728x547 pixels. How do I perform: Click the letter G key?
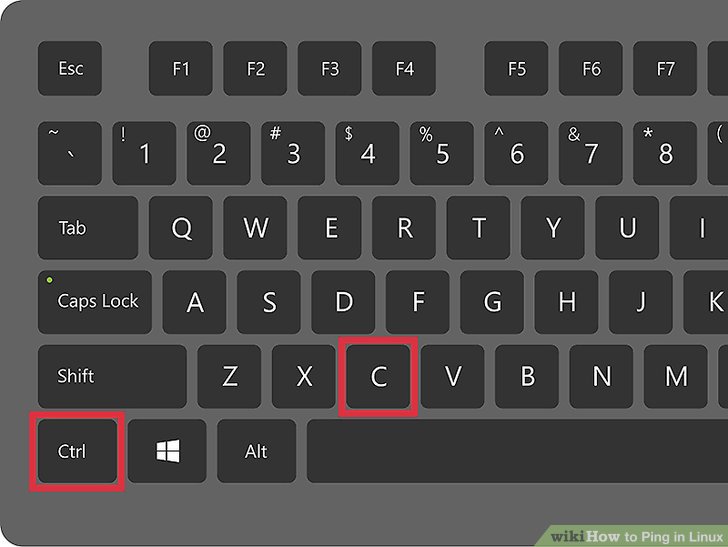point(492,302)
